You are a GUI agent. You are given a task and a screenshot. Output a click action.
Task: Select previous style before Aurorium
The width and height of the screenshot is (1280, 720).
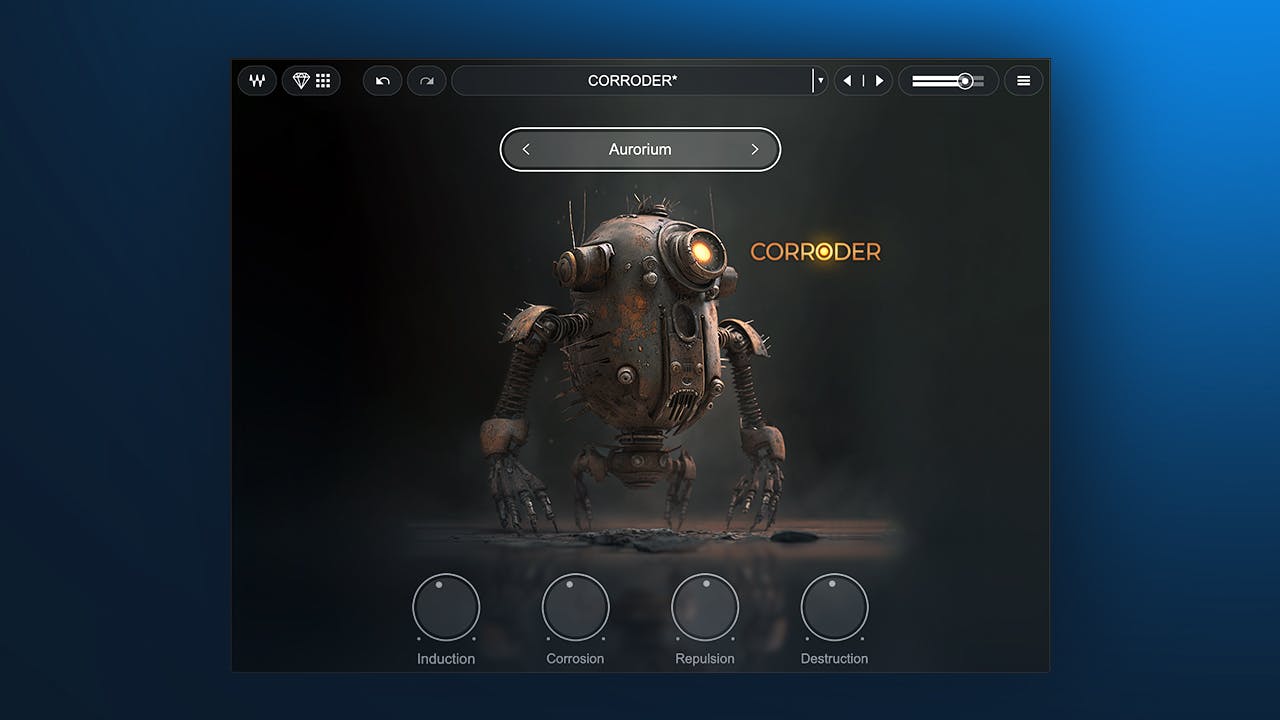point(526,149)
